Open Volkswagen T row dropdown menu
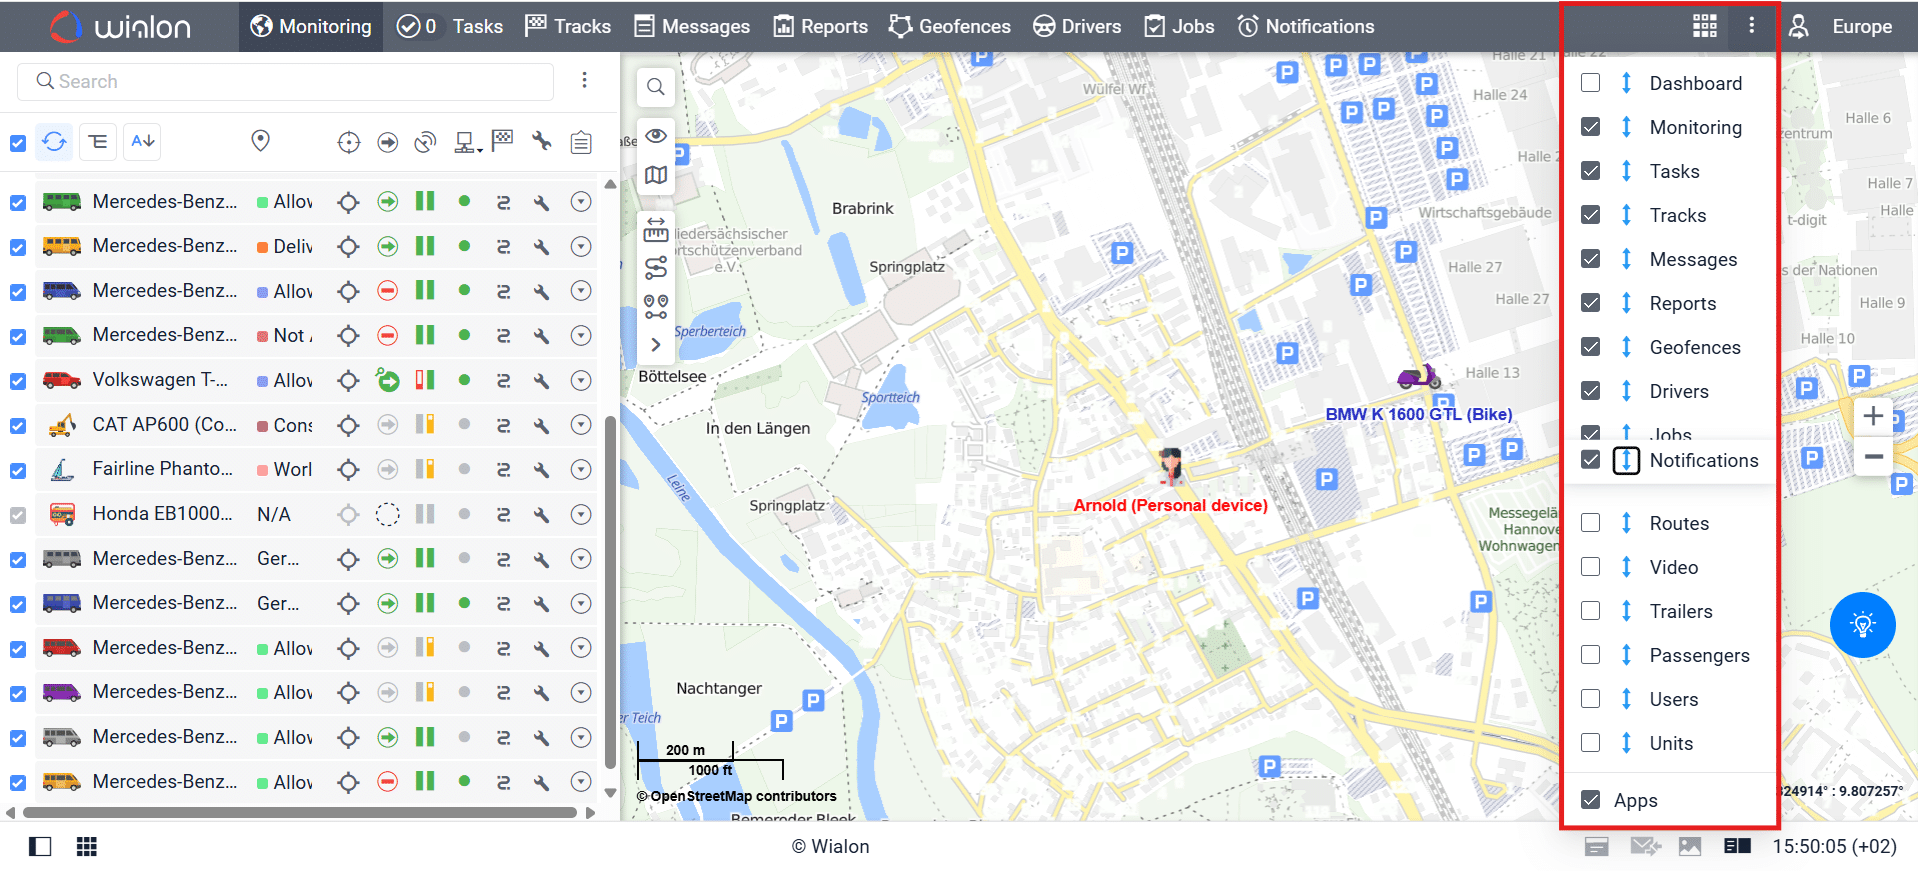Viewport: 1918px width, 871px height. pos(581,380)
